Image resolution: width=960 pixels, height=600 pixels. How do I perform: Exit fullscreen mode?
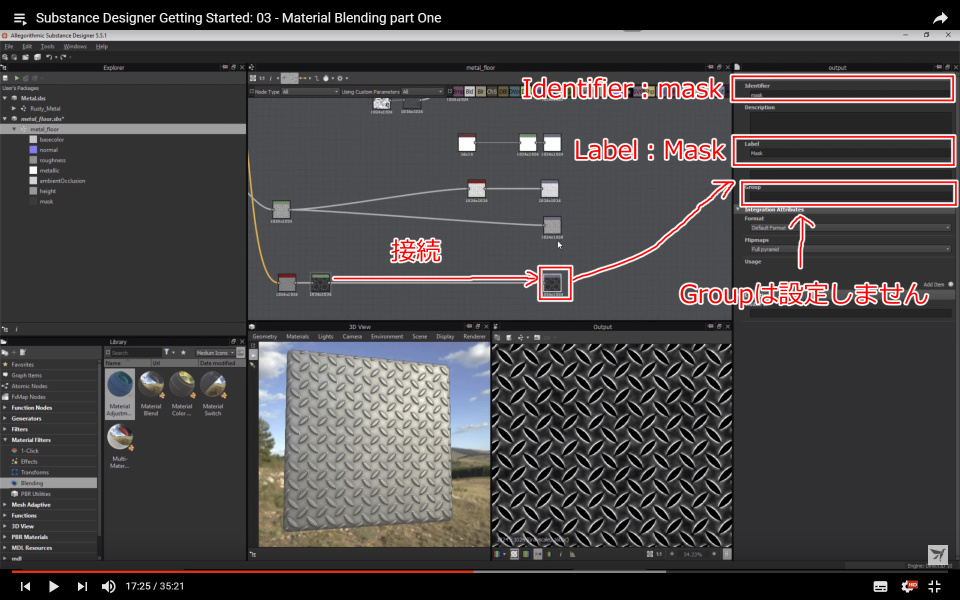point(935,587)
